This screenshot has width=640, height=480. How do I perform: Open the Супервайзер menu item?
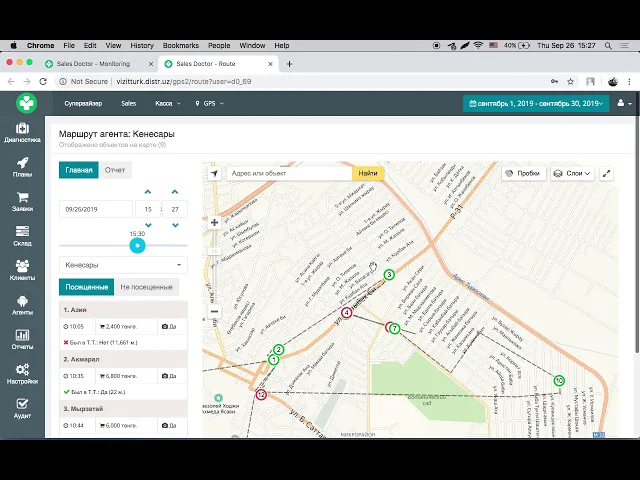[83, 104]
